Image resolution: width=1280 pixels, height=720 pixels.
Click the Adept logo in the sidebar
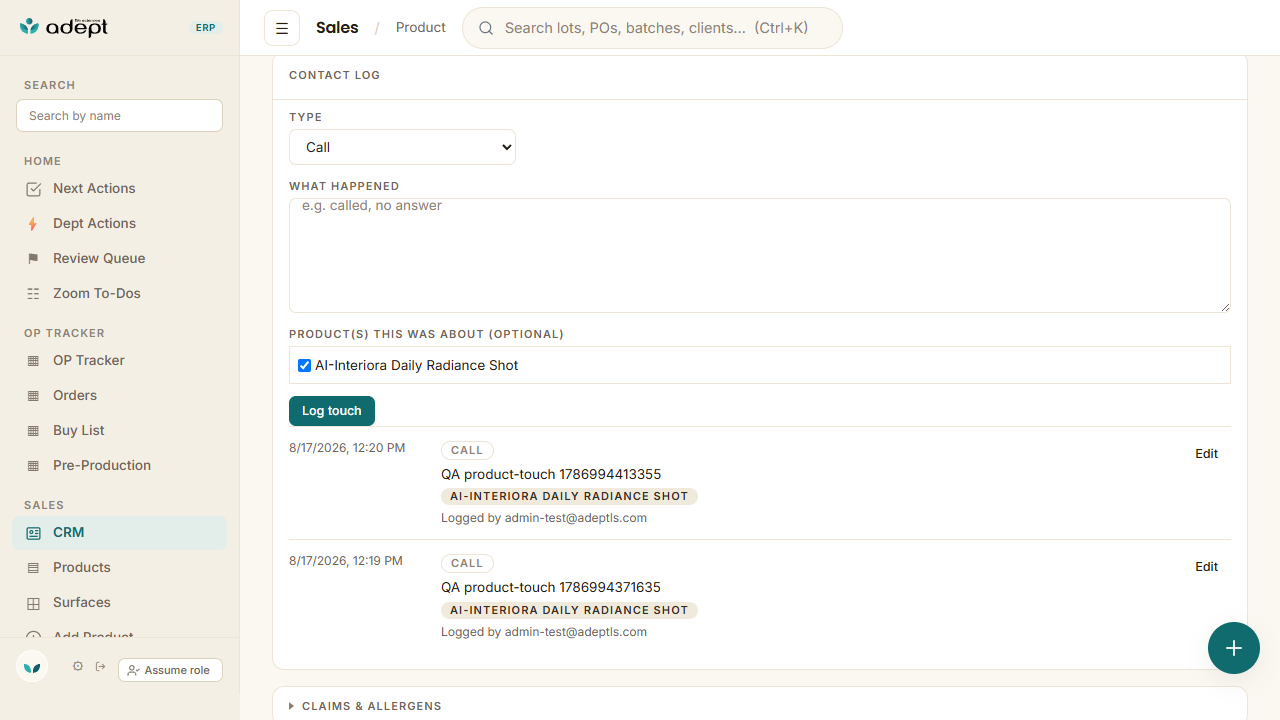[64, 27]
